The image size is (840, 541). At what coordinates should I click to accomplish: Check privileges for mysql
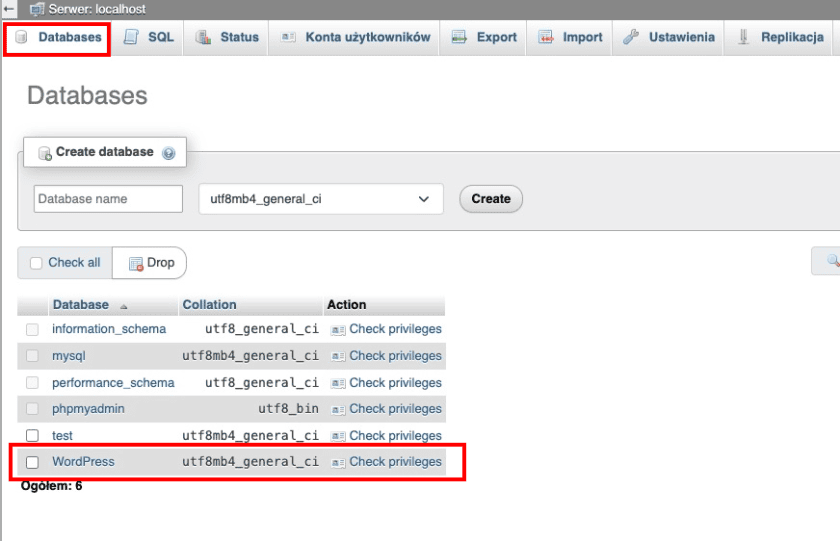(395, 356)
